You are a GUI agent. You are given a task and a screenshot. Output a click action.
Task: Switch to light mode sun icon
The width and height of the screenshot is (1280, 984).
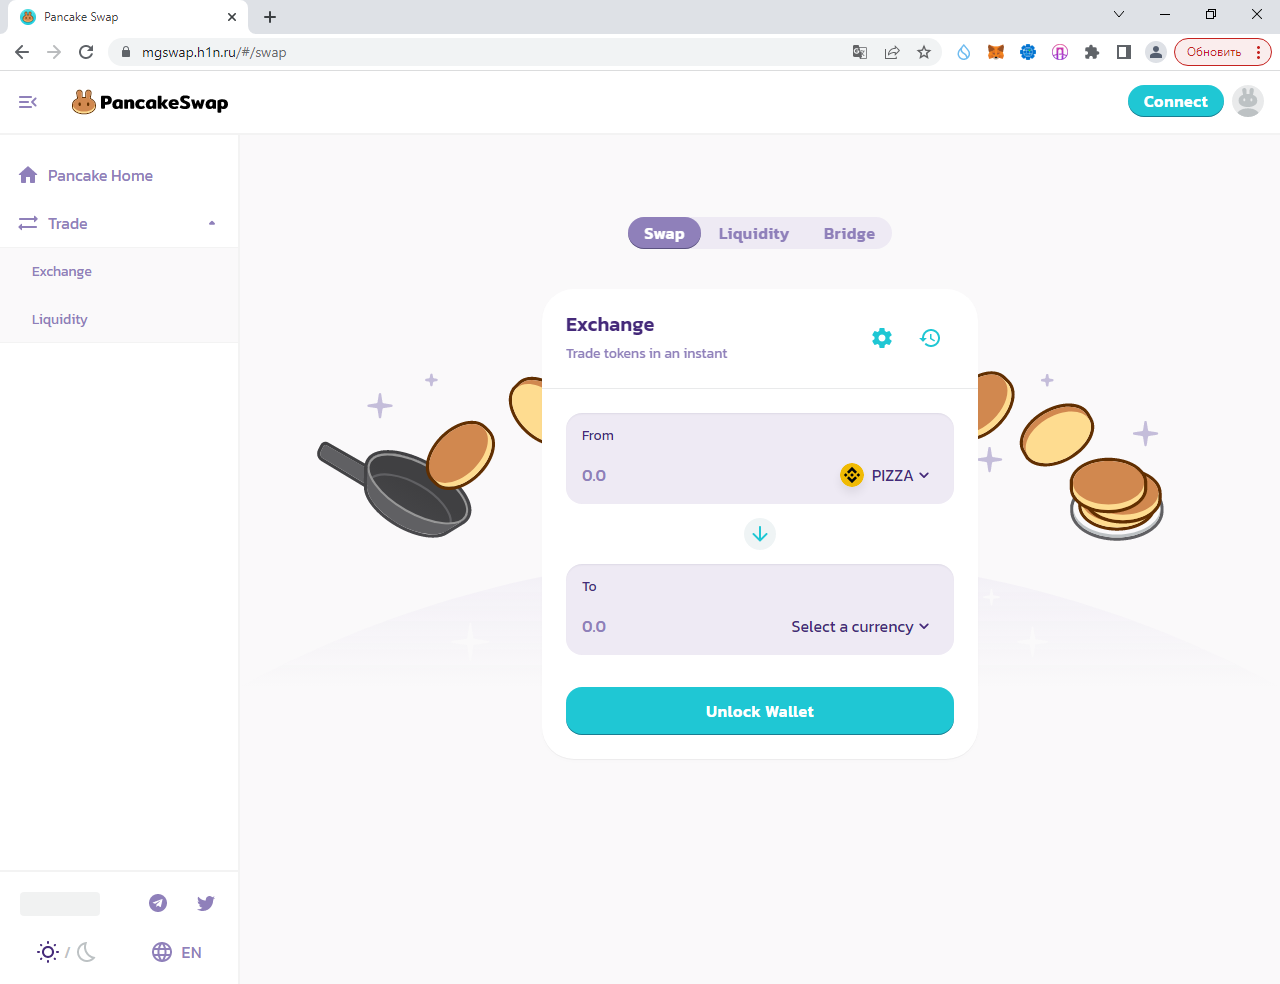48,952
